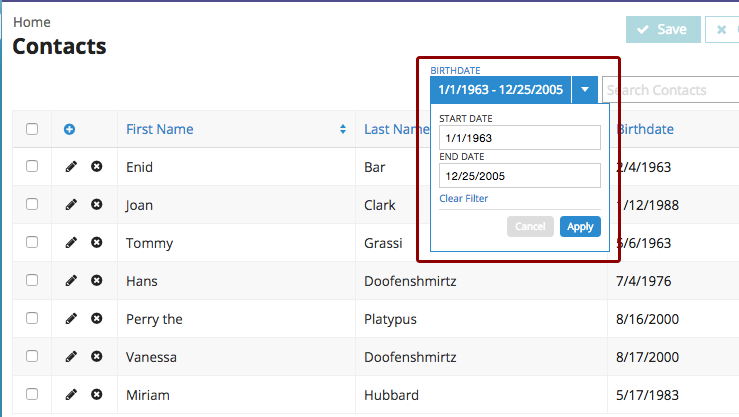Sort by First Name sort arrows
The height and width of the screenshot is (417, 739).
(x=343, y=129)
